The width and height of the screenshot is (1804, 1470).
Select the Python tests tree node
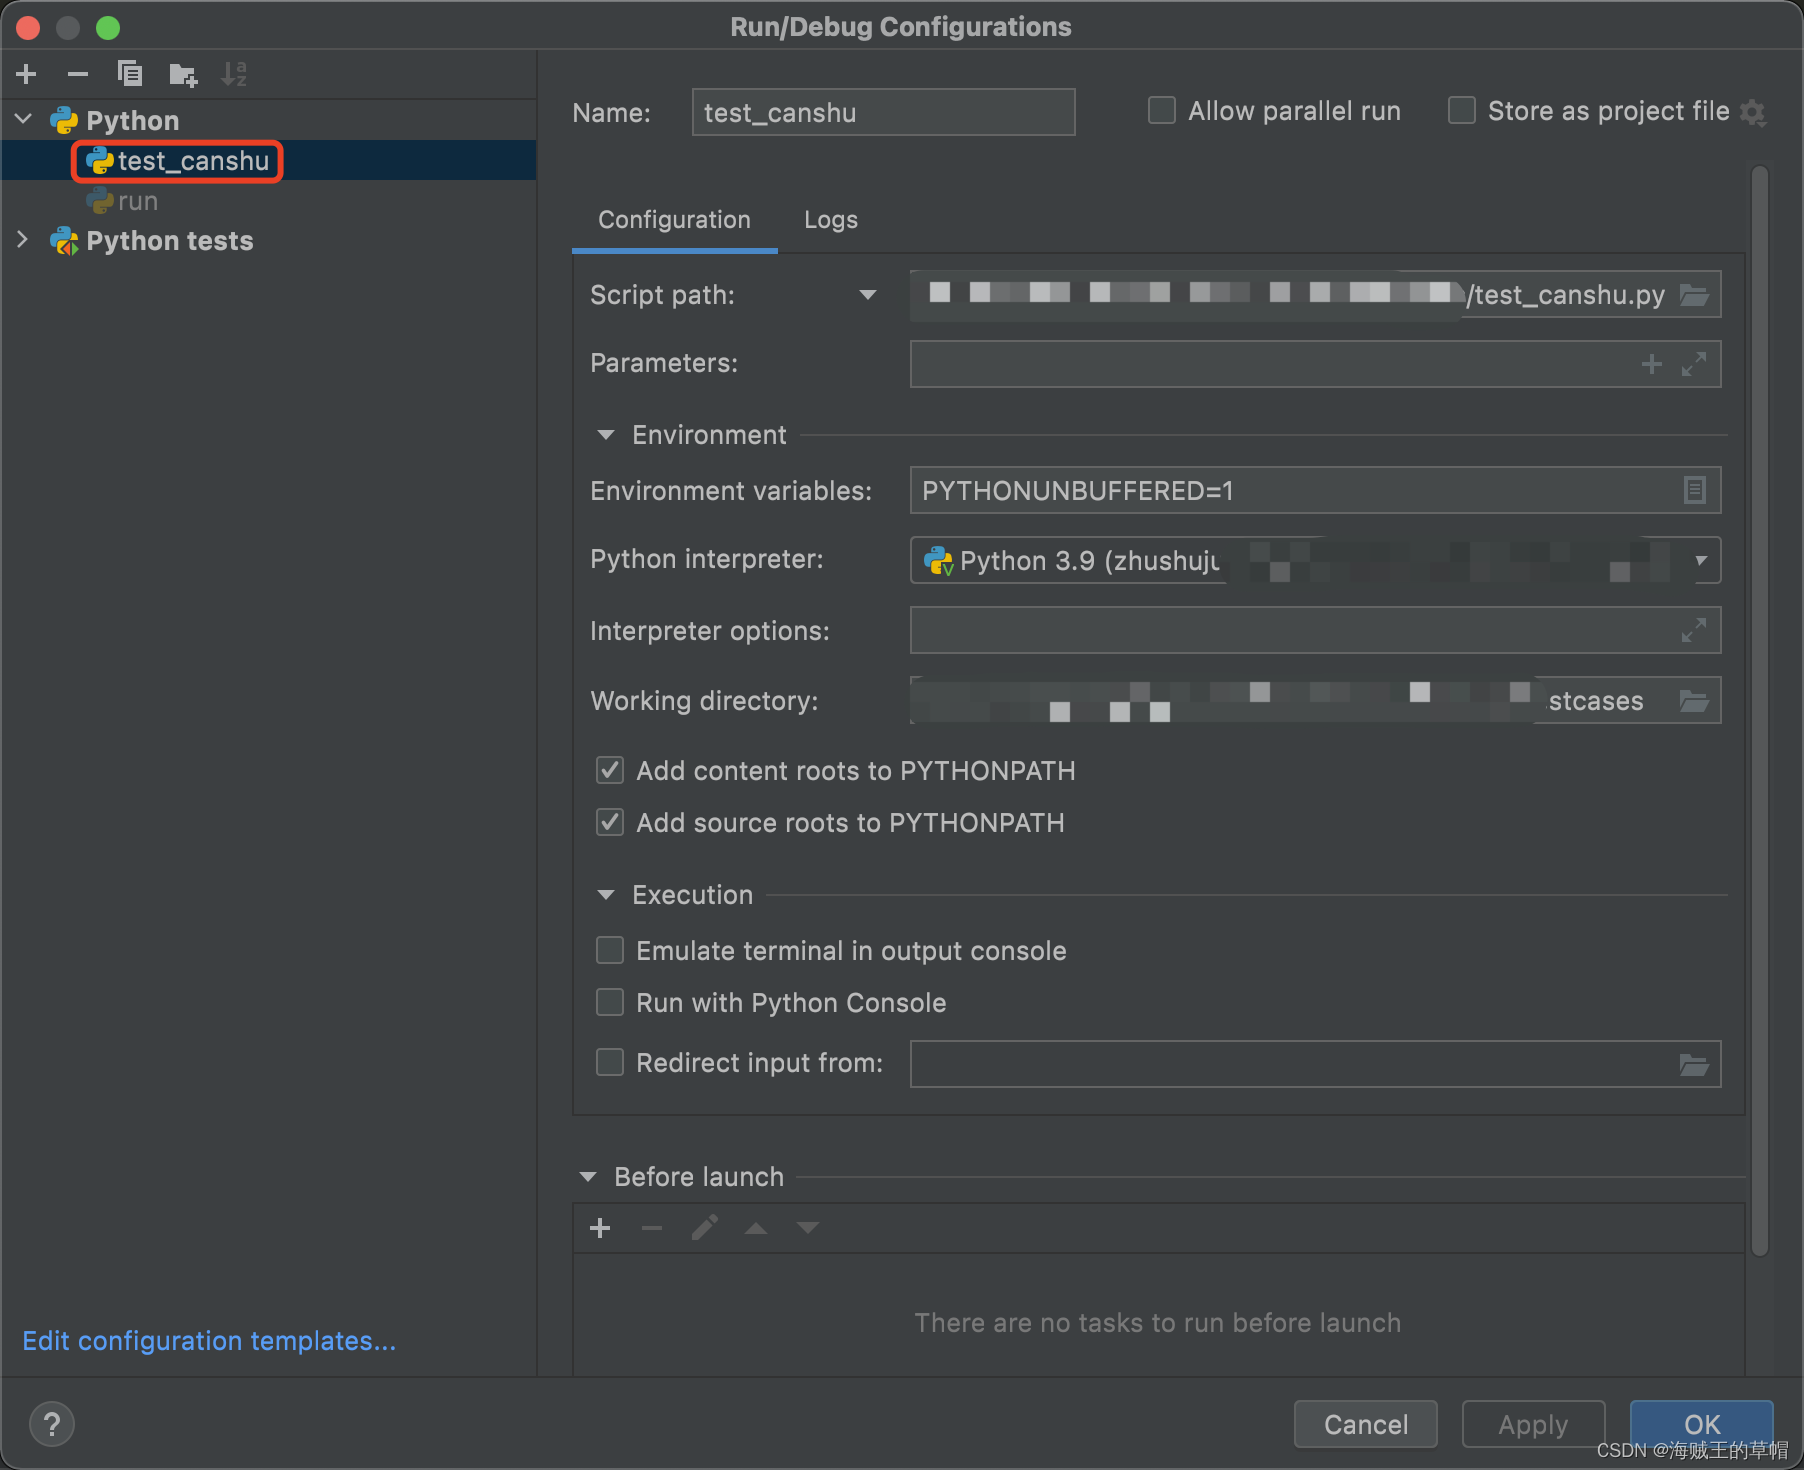[169, 241]
